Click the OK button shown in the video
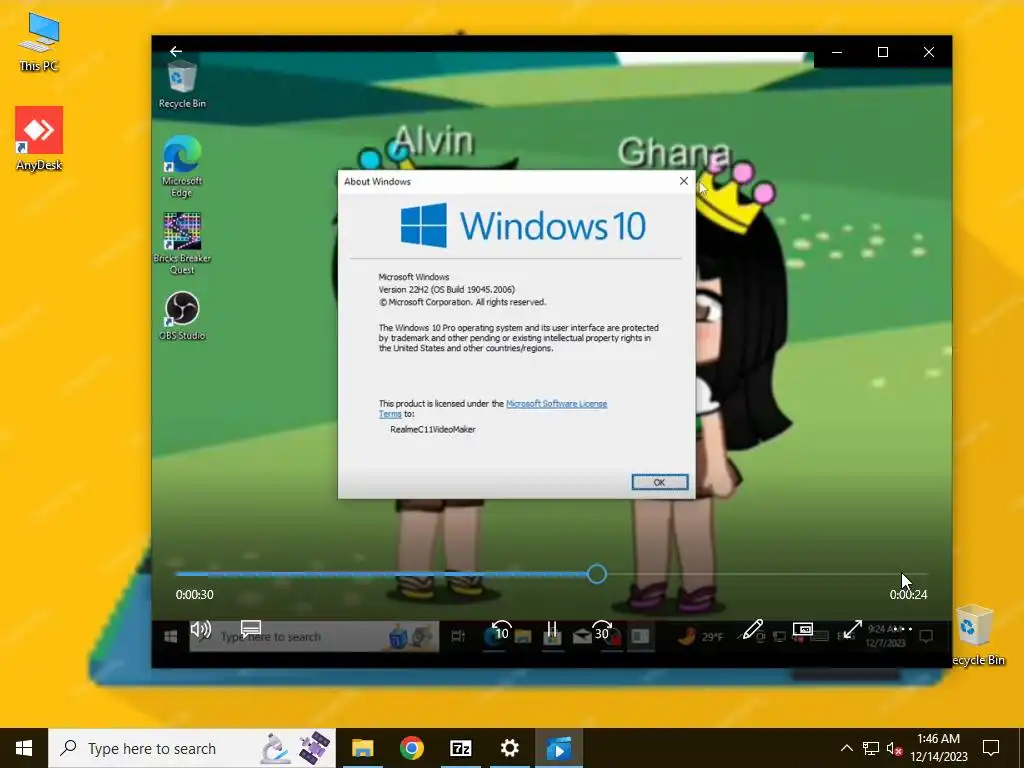The height and width of the screenshot is (768, 1024). click(660, 482)
